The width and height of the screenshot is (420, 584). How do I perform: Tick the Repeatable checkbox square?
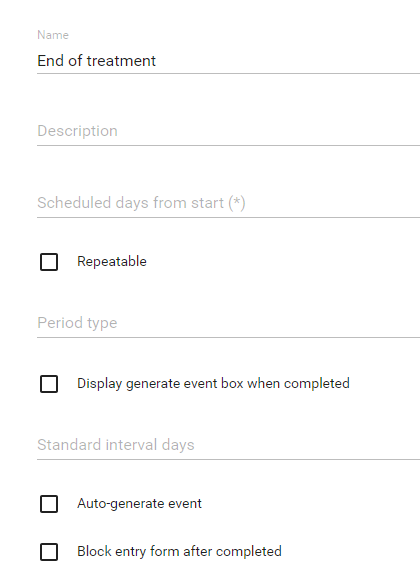point(49,262)
